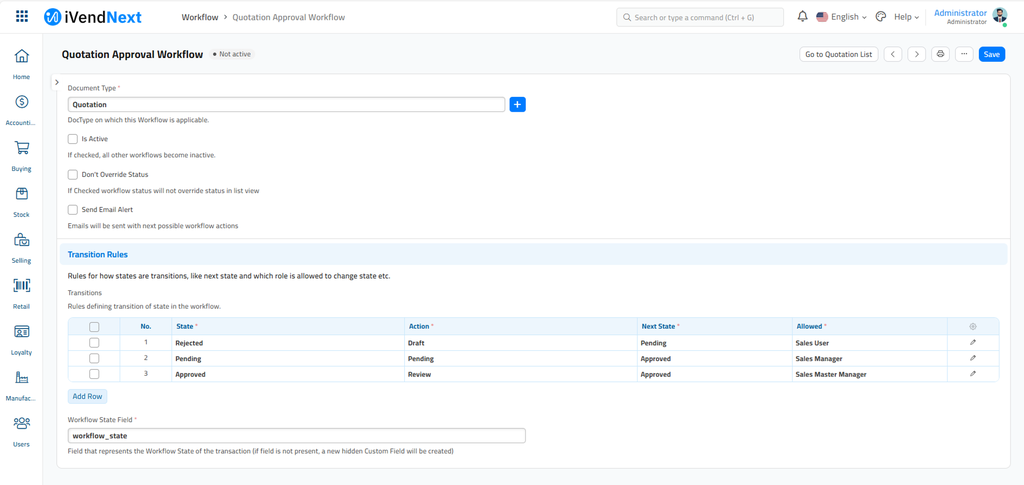This screenshot has height=485, width=1024.
Task: Open the Buying module in sidebar
Action: coord(21,149)
